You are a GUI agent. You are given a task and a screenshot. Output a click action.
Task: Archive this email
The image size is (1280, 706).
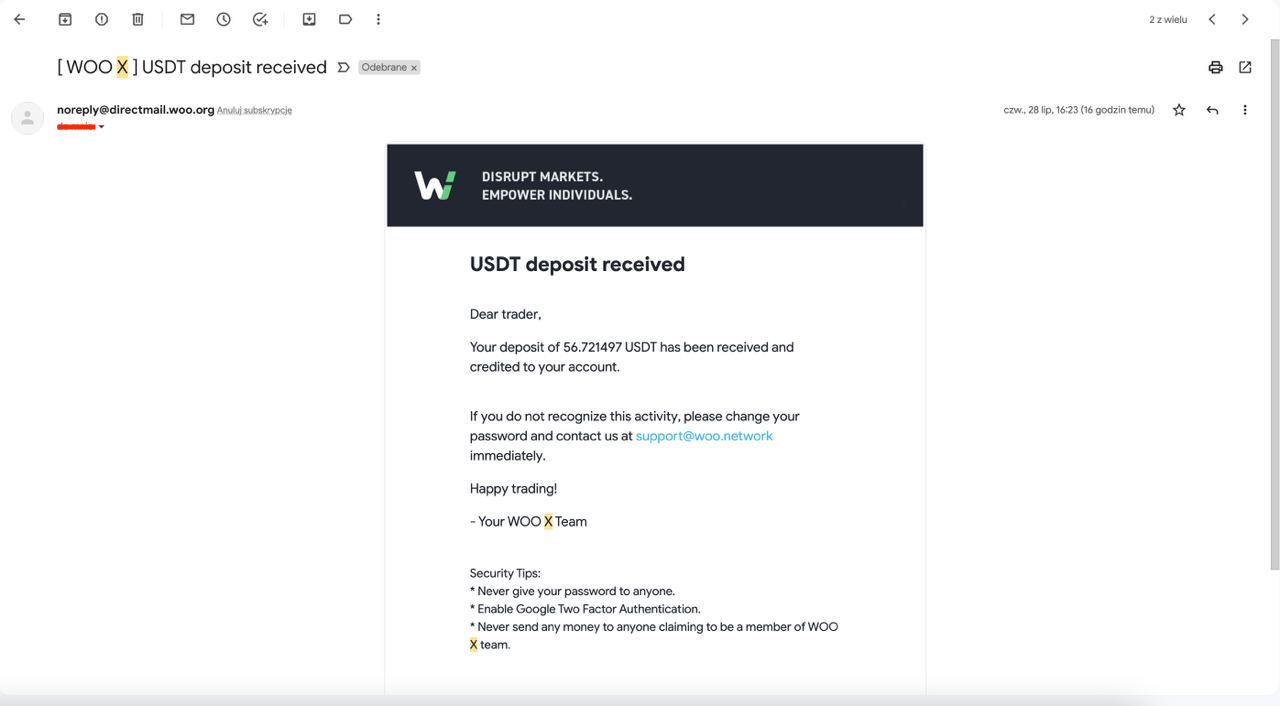[65, 19]
